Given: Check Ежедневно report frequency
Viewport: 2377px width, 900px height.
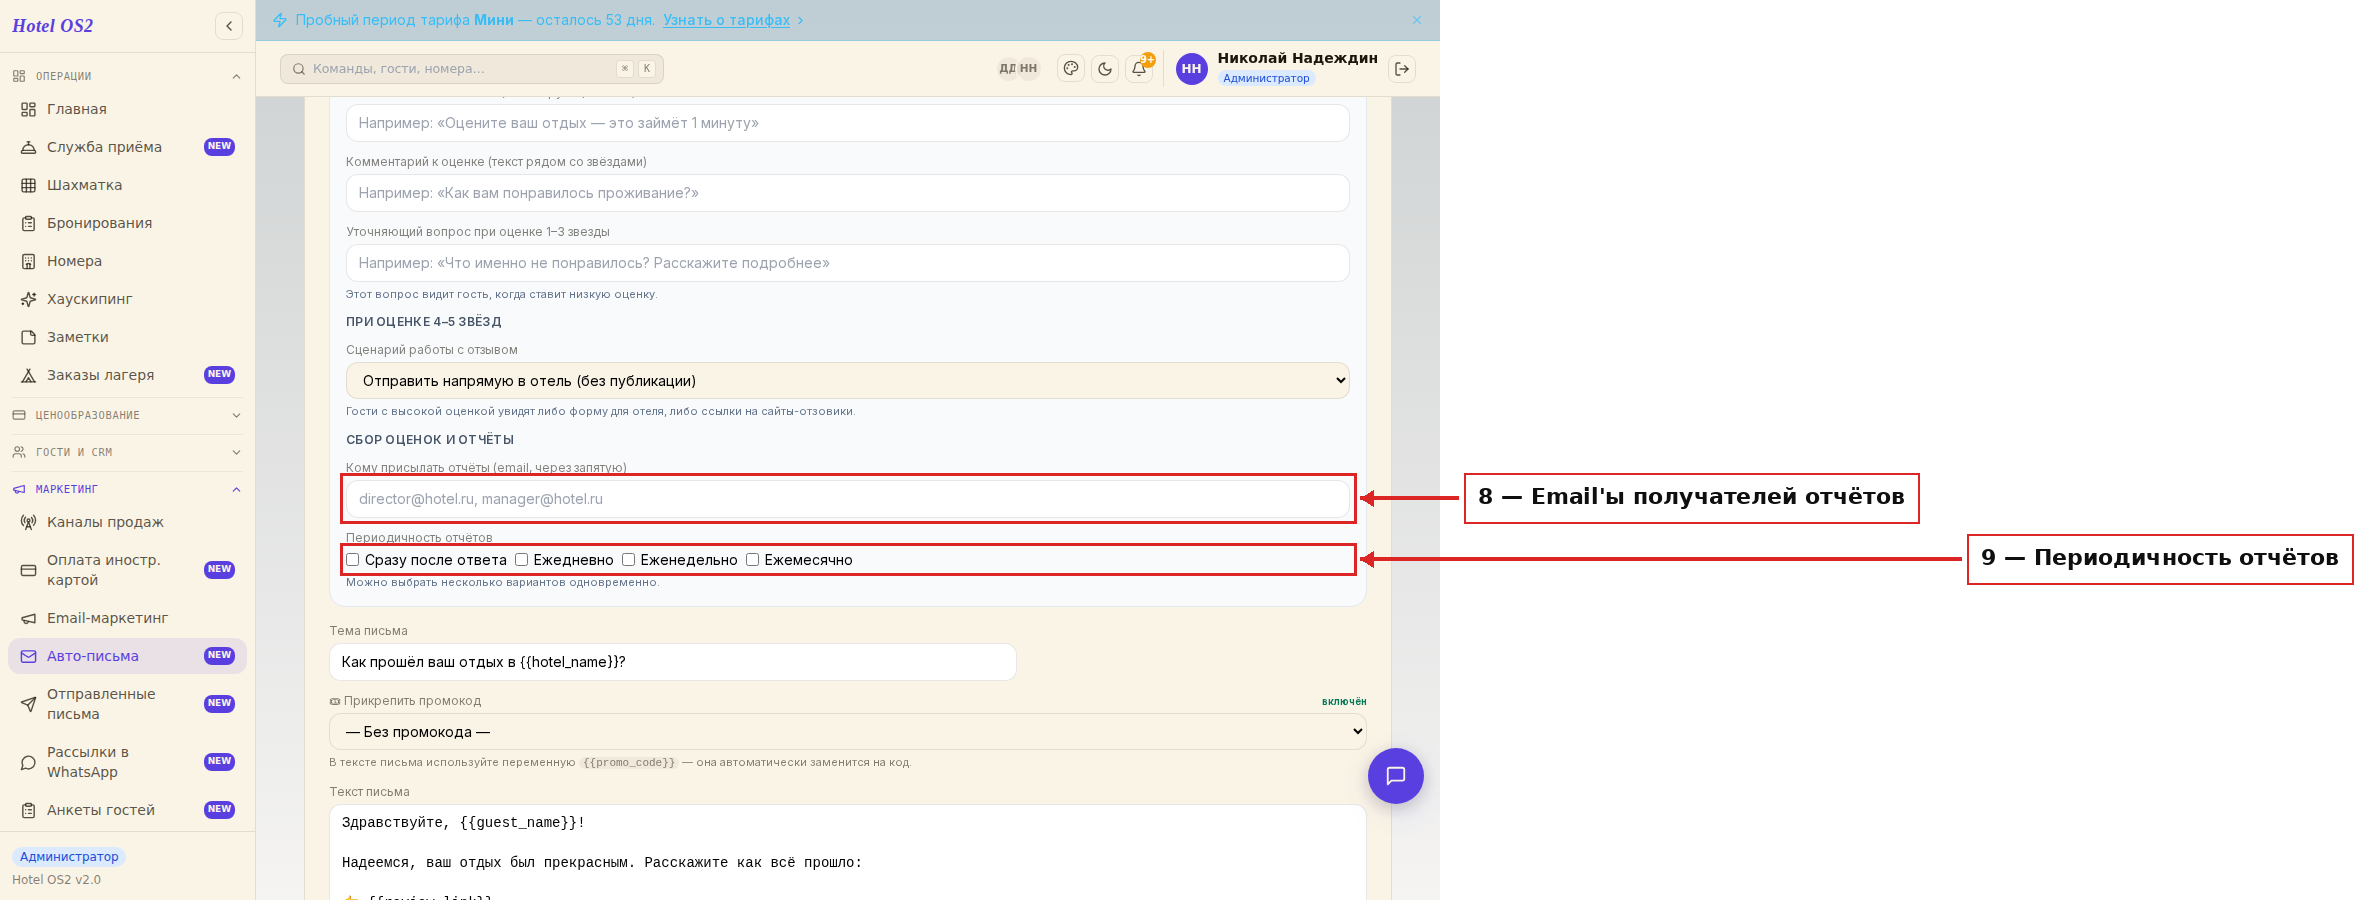Looking at the screenshot, I should (521, 560).
